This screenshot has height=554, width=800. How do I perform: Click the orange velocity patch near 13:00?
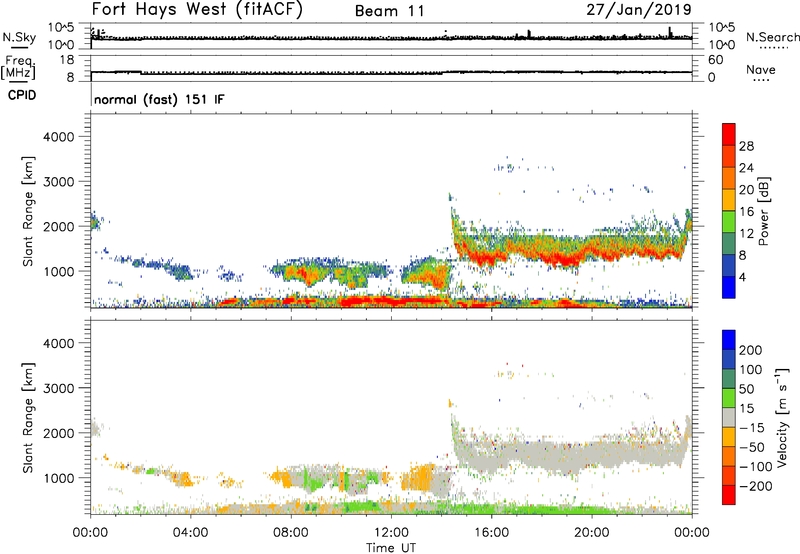(x=418, y=480)
